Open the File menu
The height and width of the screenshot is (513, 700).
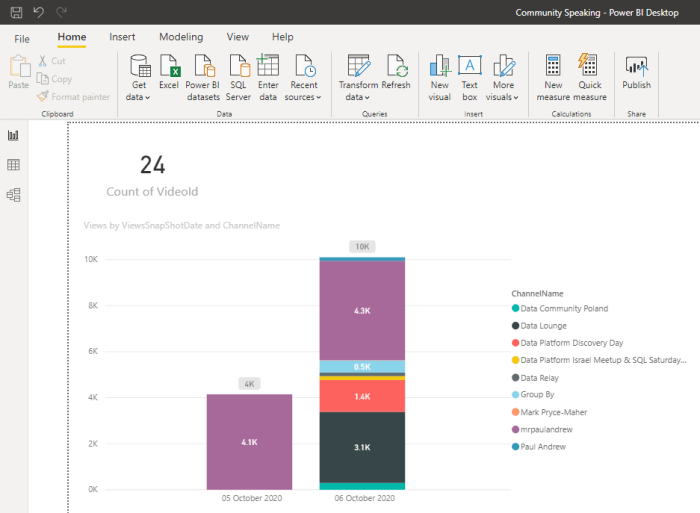click(x=22, y=37)
